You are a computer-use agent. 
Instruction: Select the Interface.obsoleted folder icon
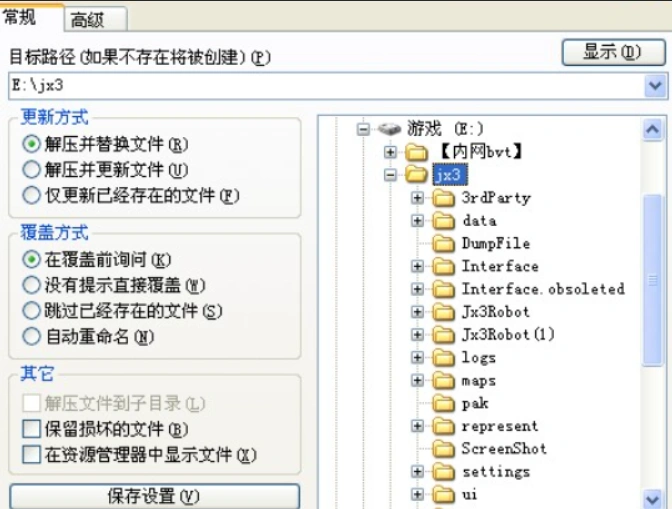[x=444, y=290]
